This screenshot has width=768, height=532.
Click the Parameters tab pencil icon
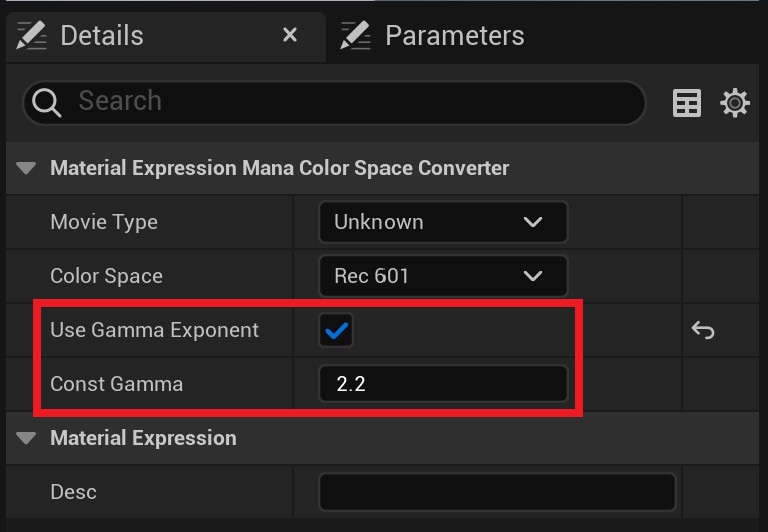pos(355,36)
